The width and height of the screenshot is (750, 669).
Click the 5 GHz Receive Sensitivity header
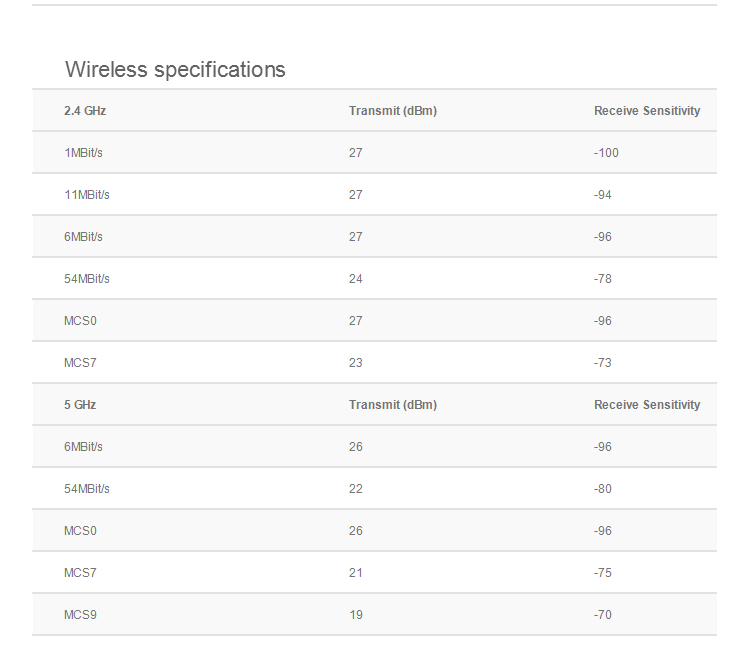tap(647, 405)
